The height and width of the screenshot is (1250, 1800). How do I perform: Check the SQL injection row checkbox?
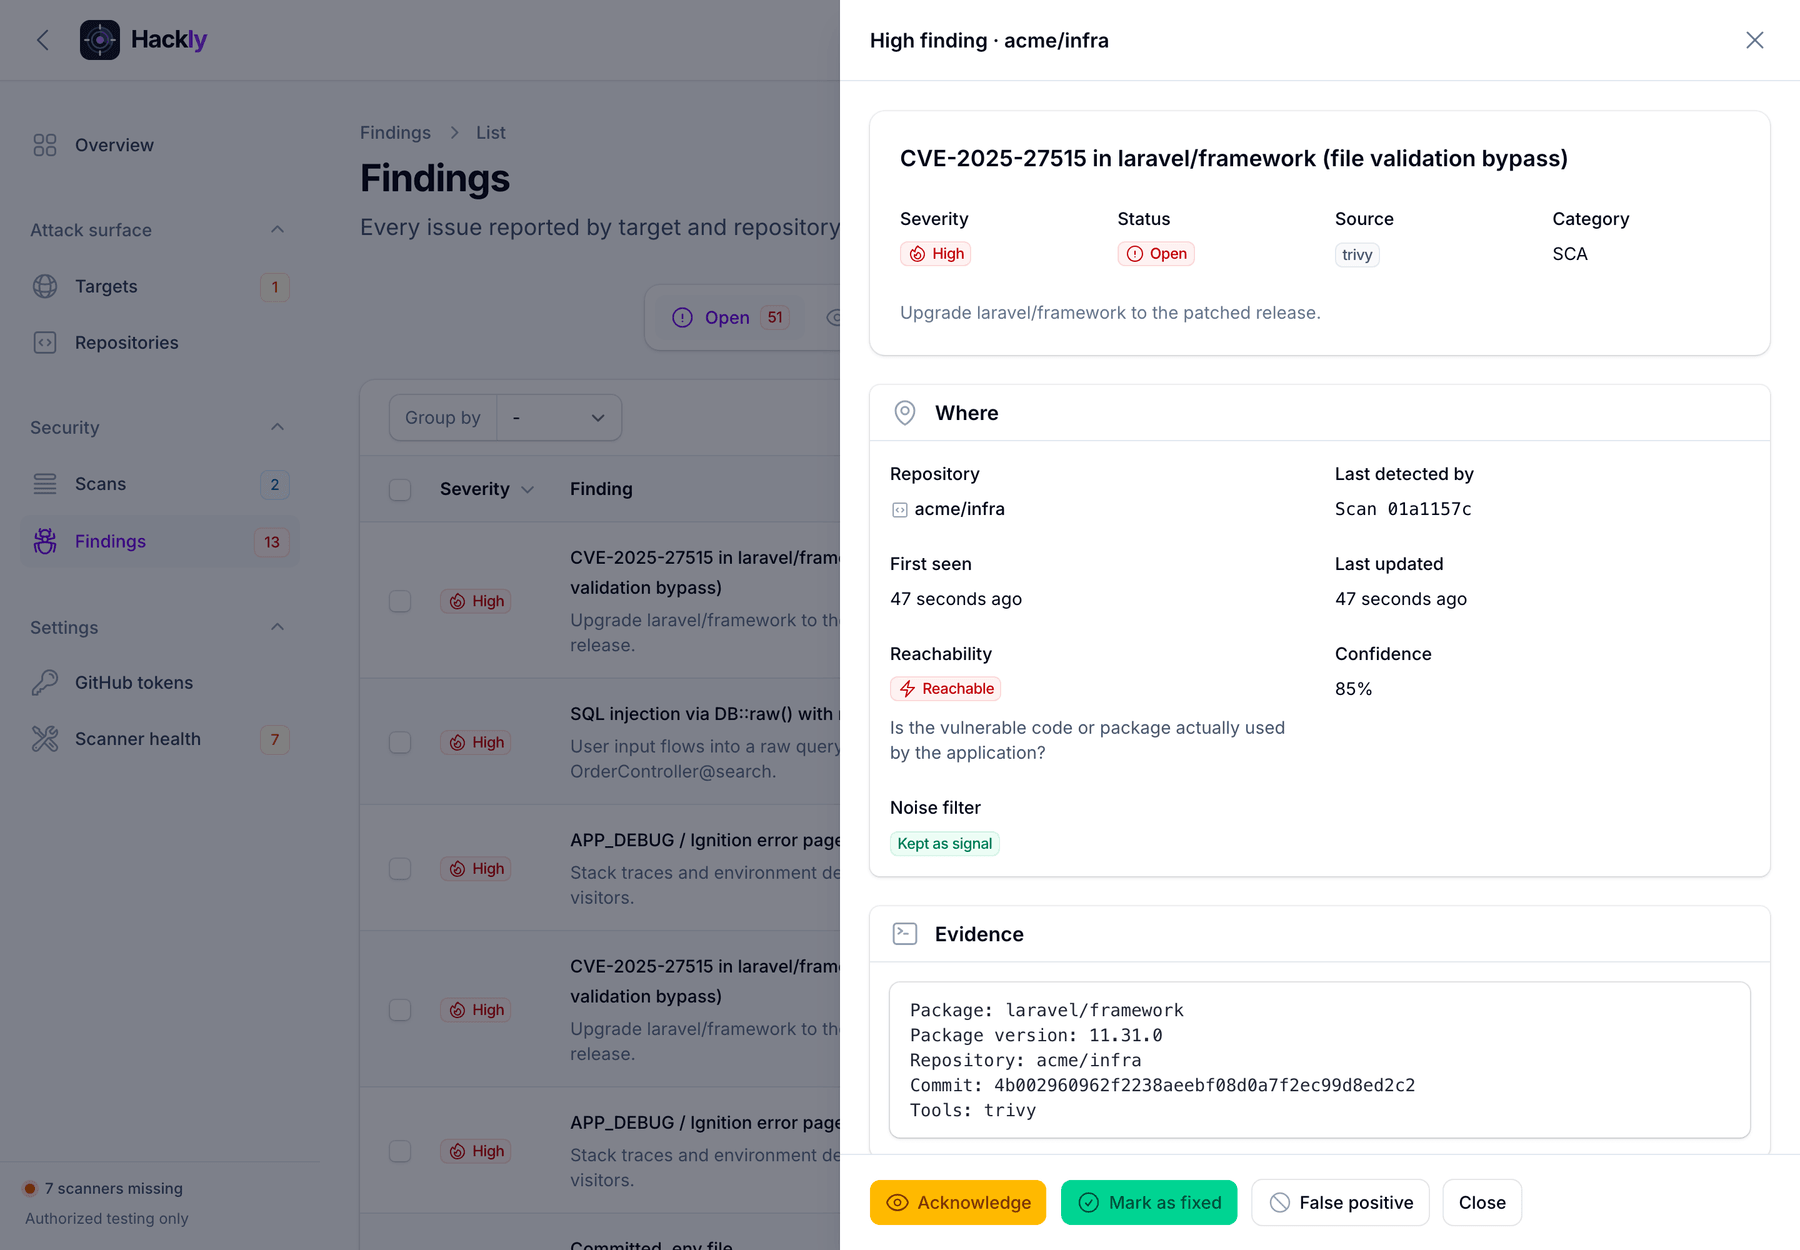click(x=400, y=742)
